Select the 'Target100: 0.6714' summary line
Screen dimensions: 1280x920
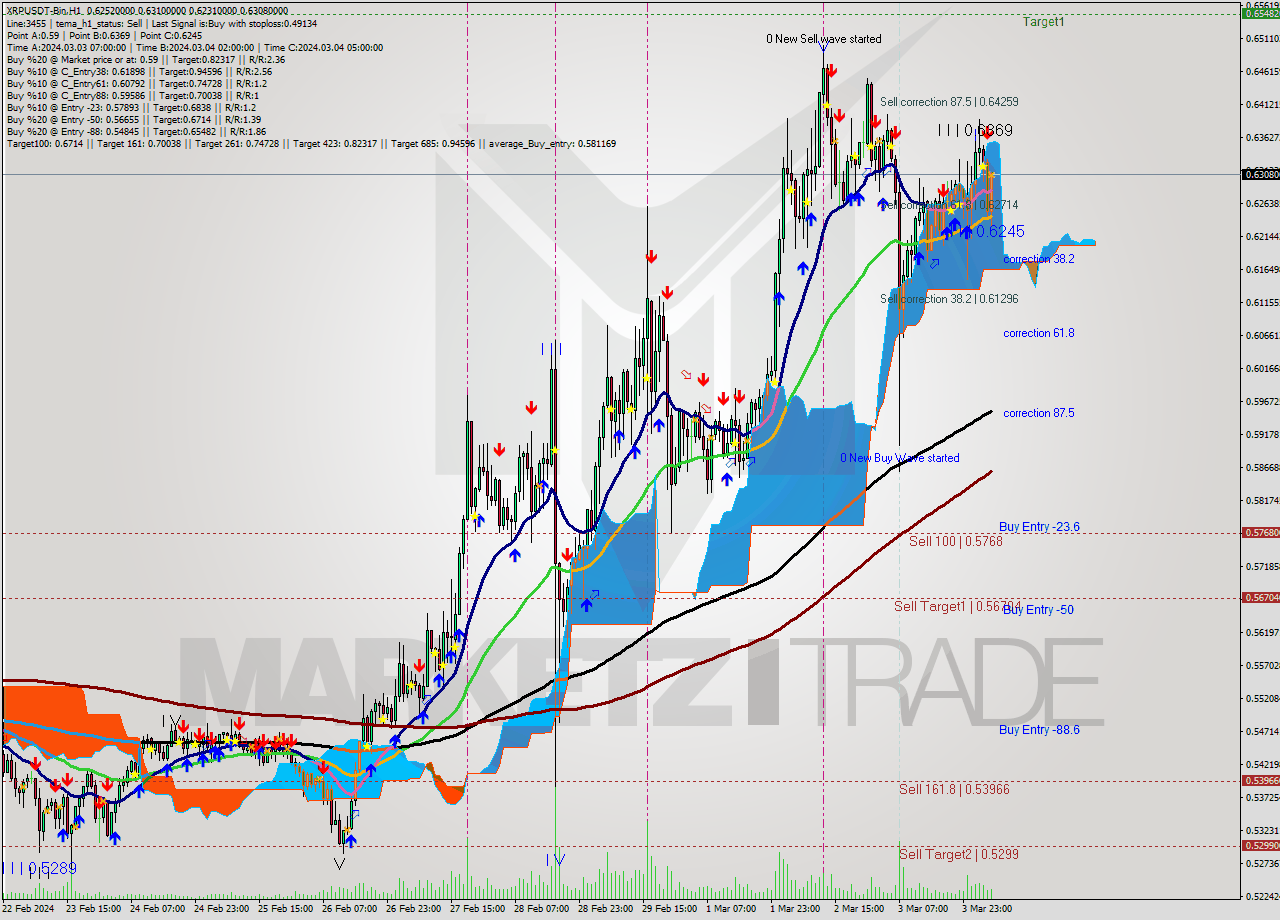pos(311,143)
